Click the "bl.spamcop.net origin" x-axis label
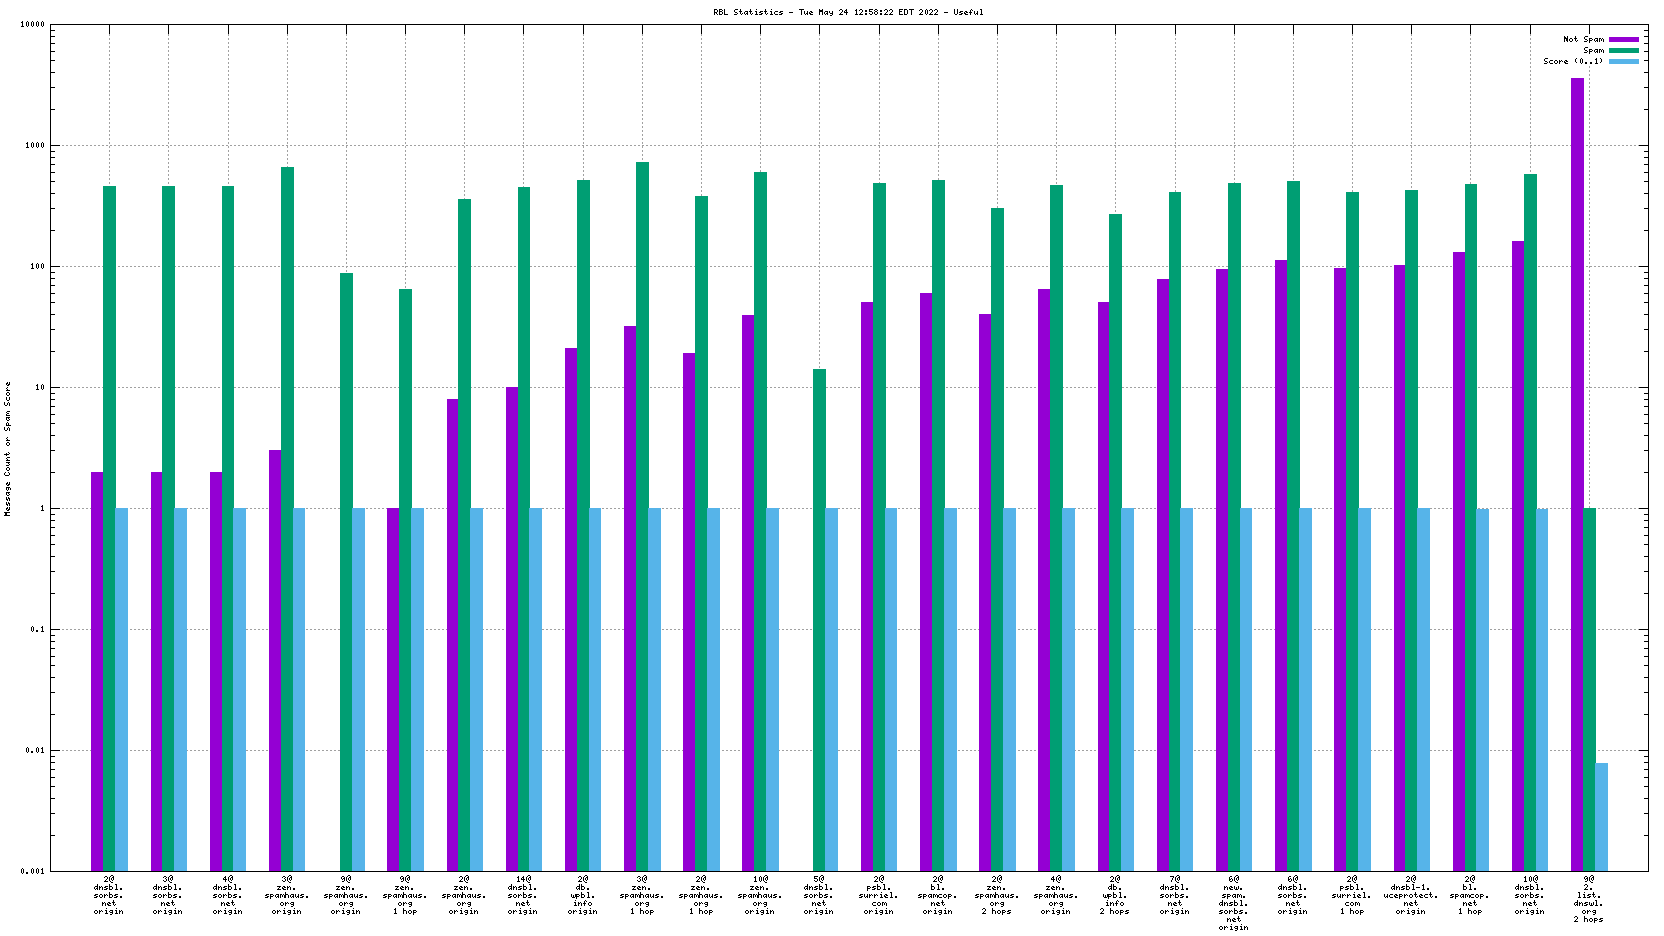Viewport: 1664px width, 936px height. [x=938, y=895]
